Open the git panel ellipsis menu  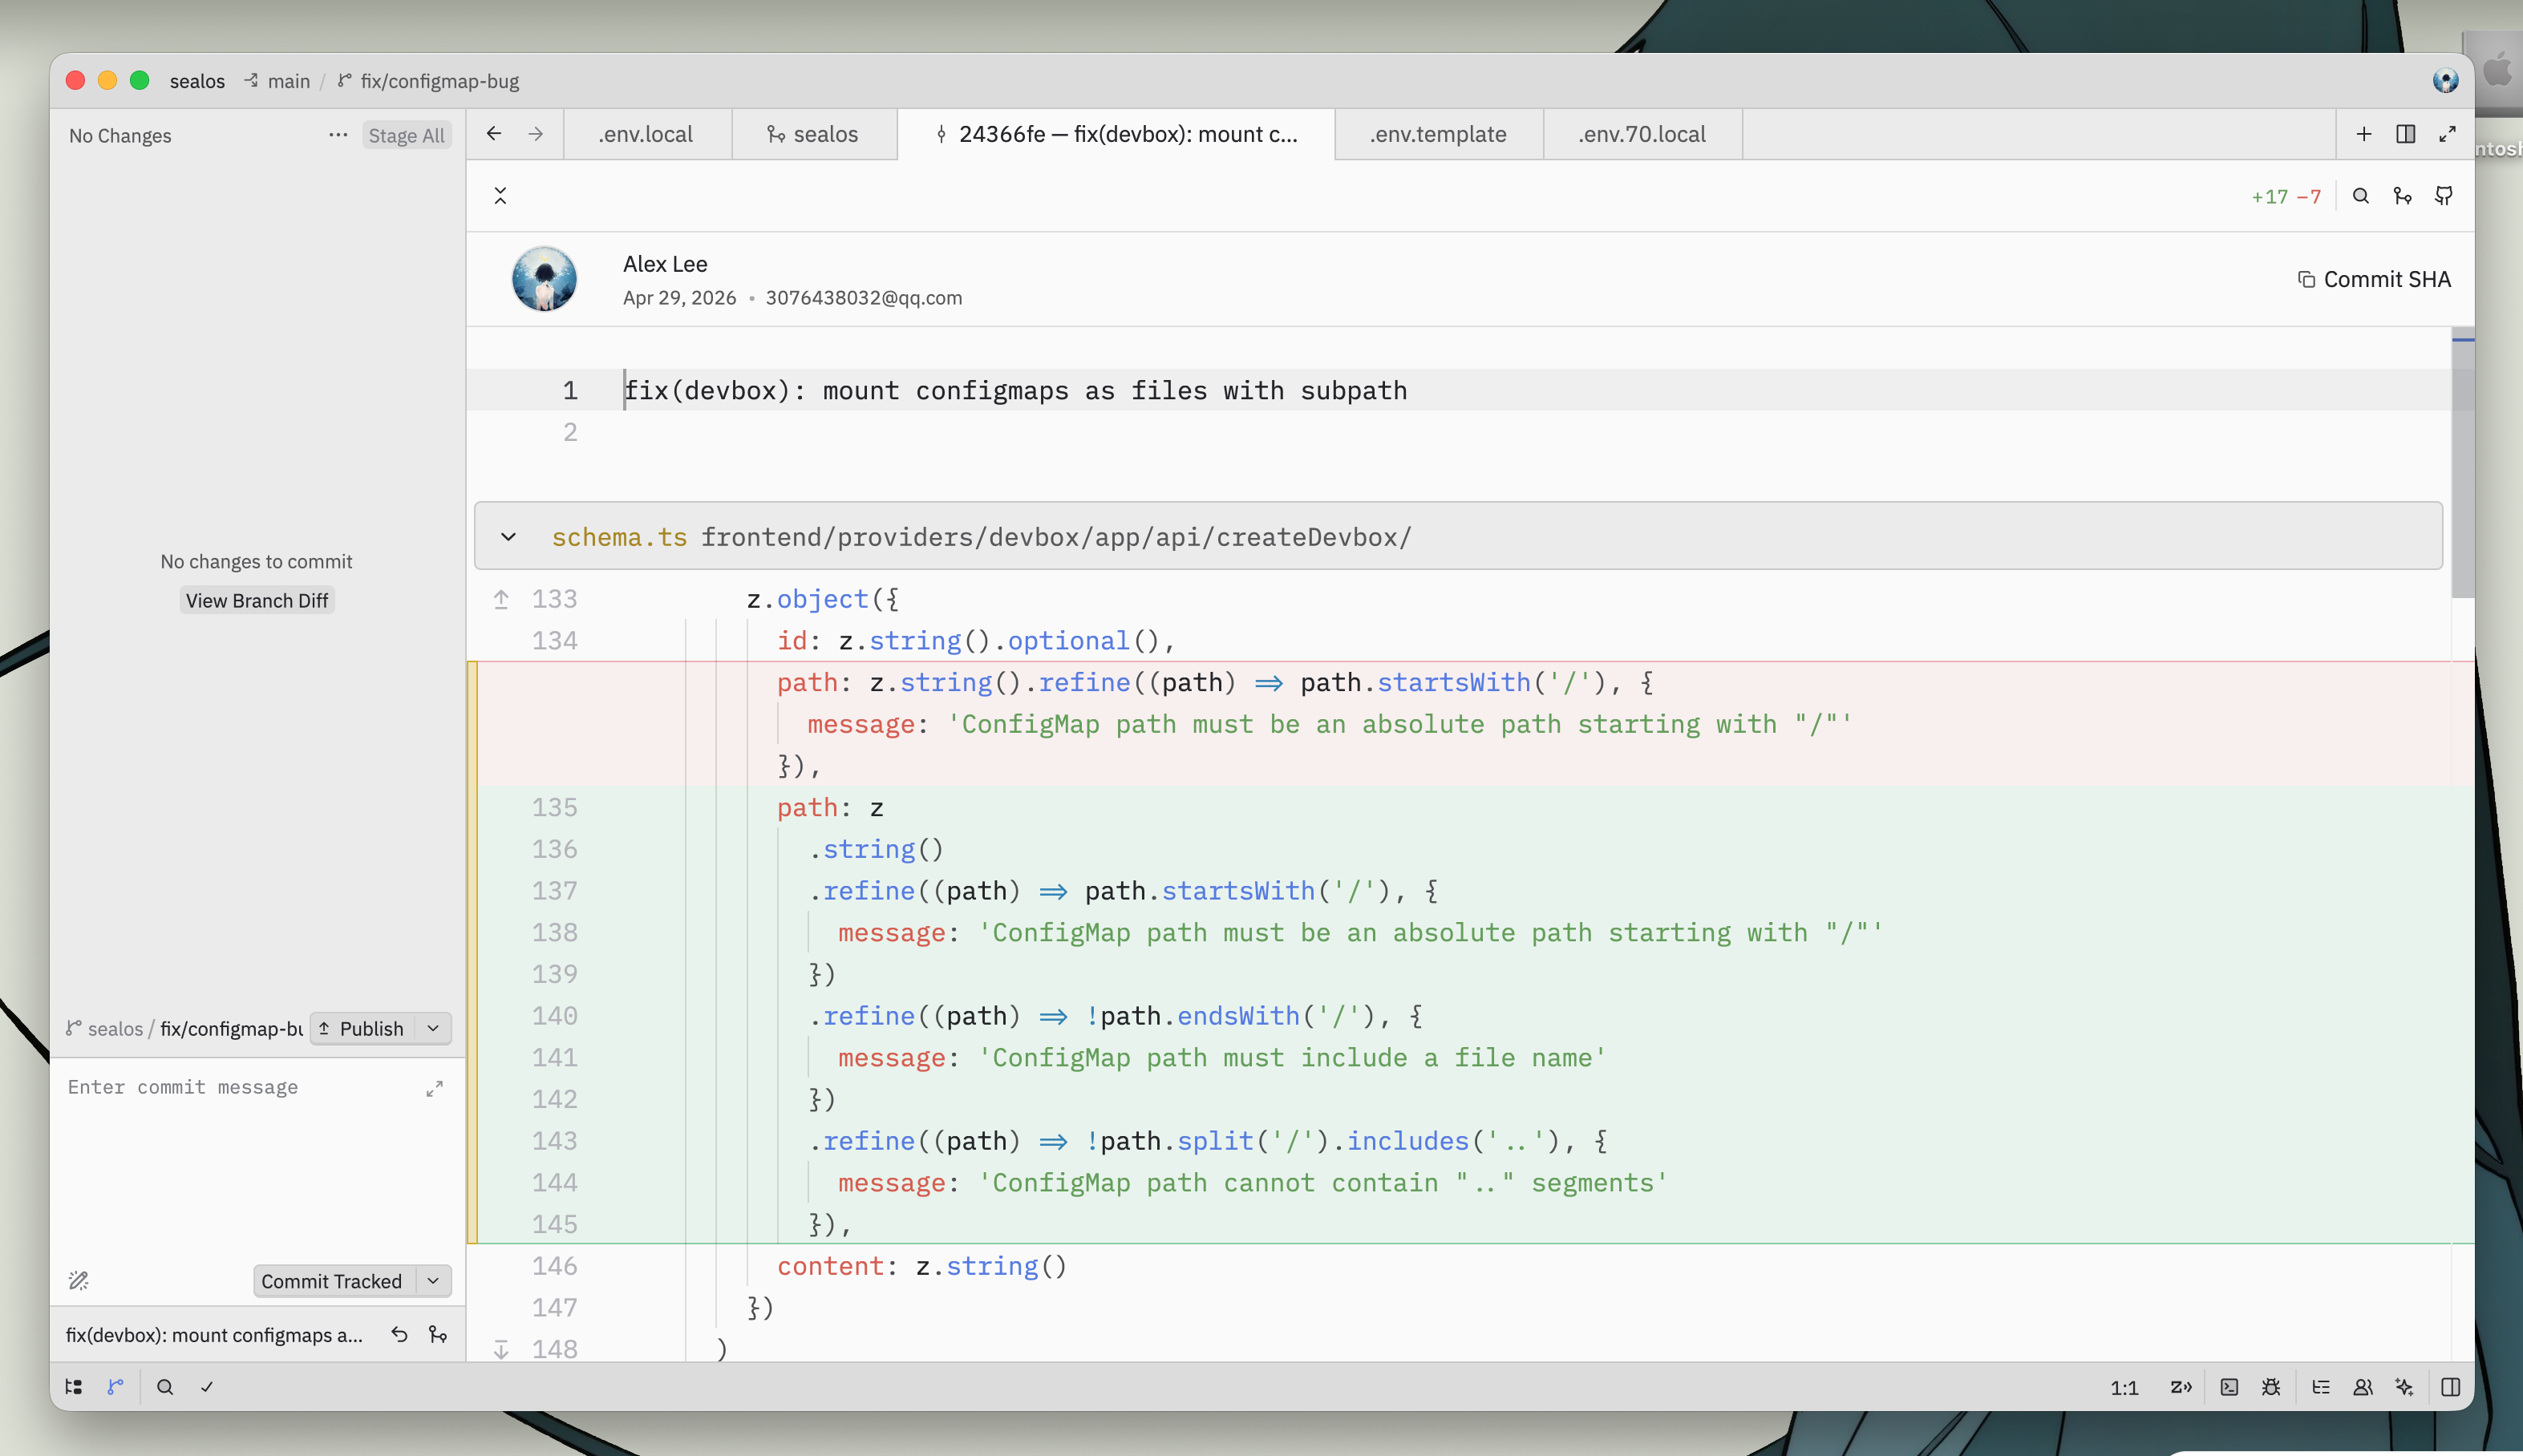[338, 135]
